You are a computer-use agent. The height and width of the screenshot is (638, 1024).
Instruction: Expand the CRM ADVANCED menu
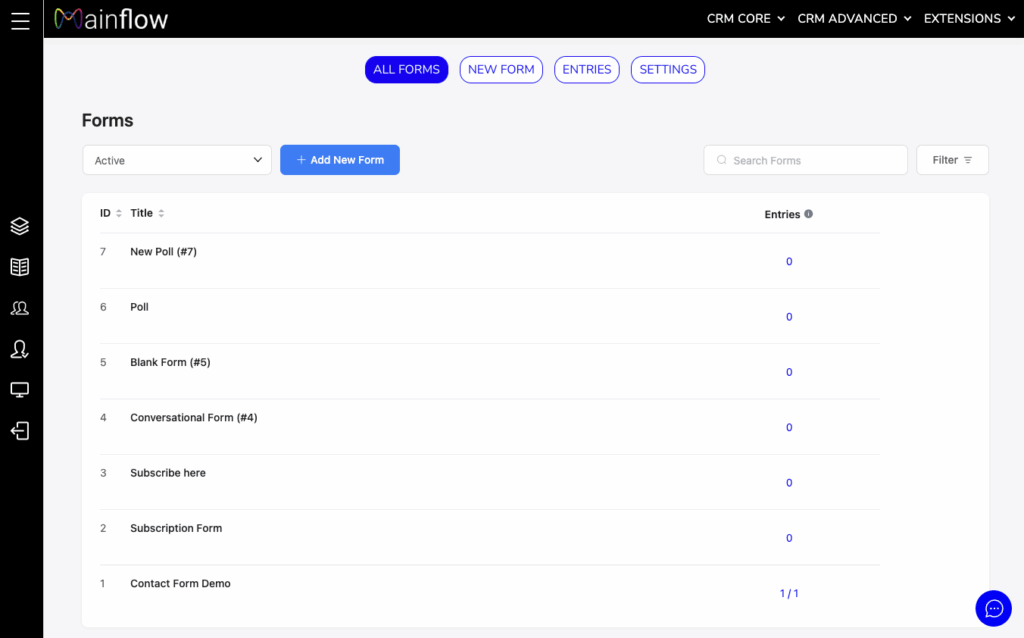click(x=854, y=19)
